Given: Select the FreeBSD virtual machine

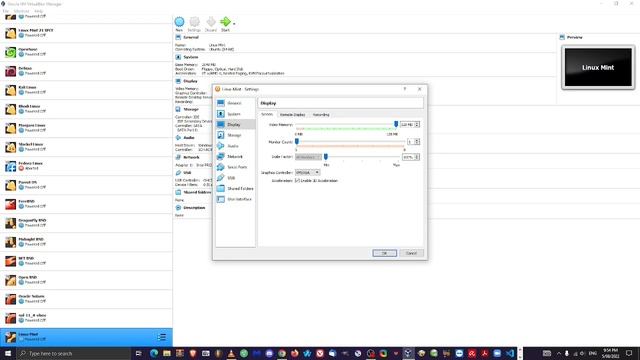Looking at the screenshot, I should [86, 204].
